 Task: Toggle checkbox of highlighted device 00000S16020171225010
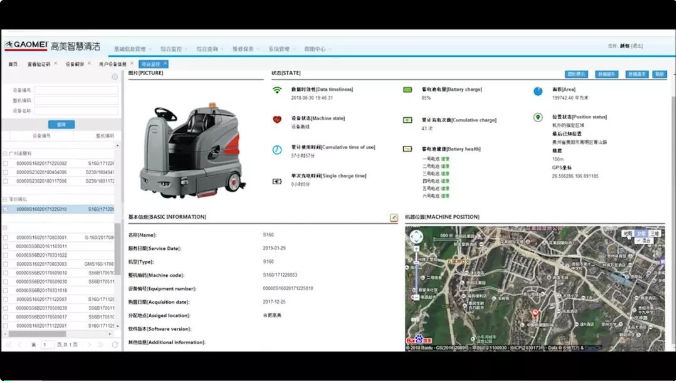pyautogui.click(x=6, y=209)
